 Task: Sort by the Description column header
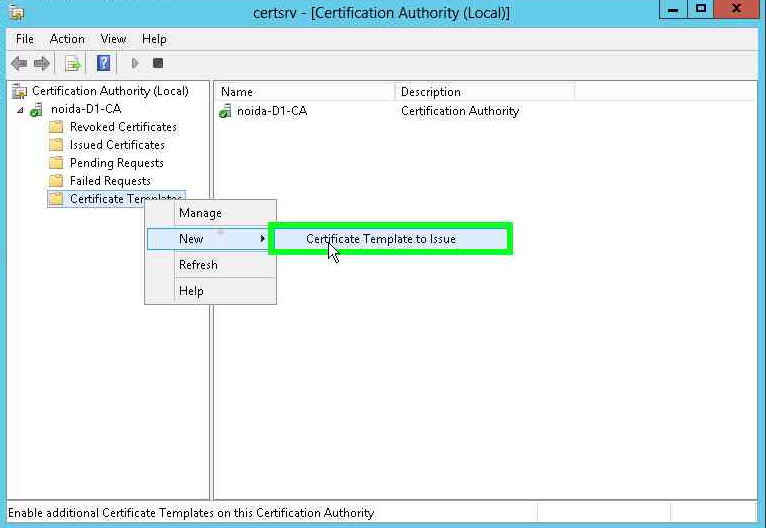pyautogui.click(x=485, y=92)
